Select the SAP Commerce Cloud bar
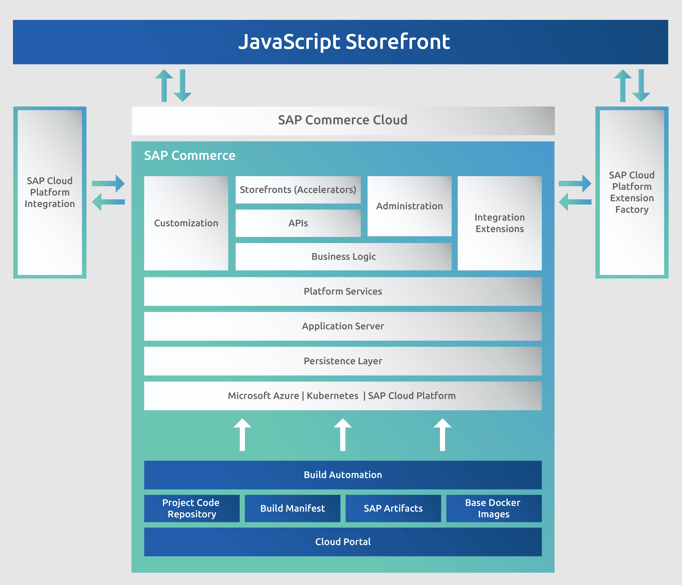This screenshot has height=585, width=682. [343, 120]
